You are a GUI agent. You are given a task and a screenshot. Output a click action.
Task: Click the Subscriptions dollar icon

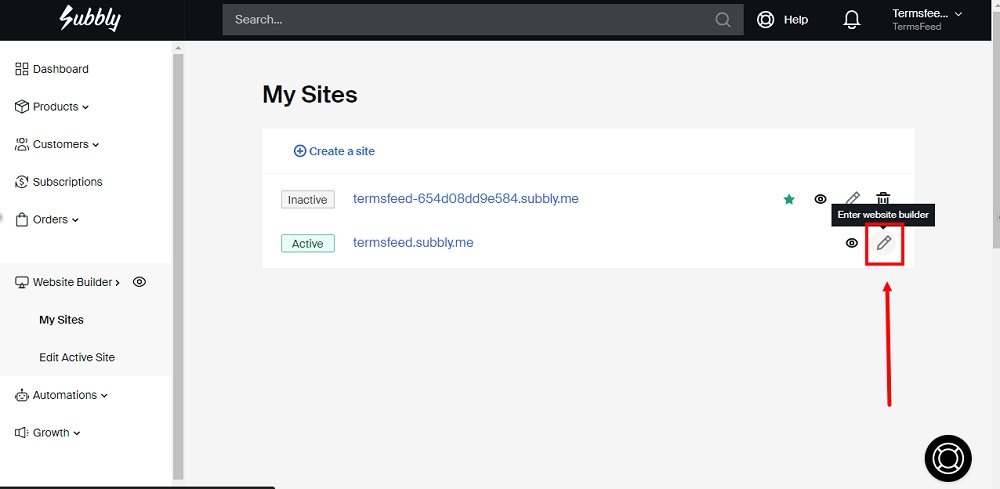(x=22, y=182)
